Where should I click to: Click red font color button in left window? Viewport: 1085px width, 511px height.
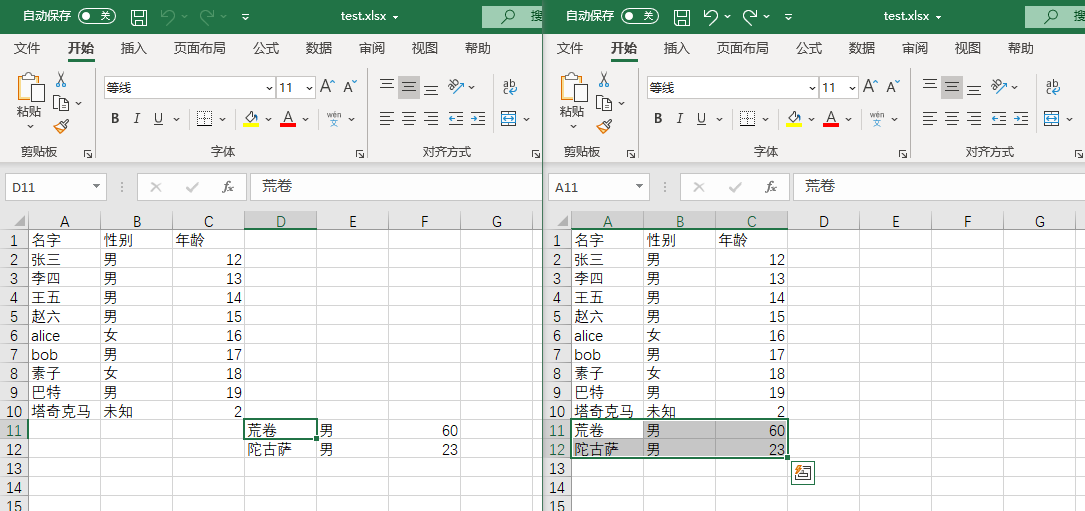288,119
